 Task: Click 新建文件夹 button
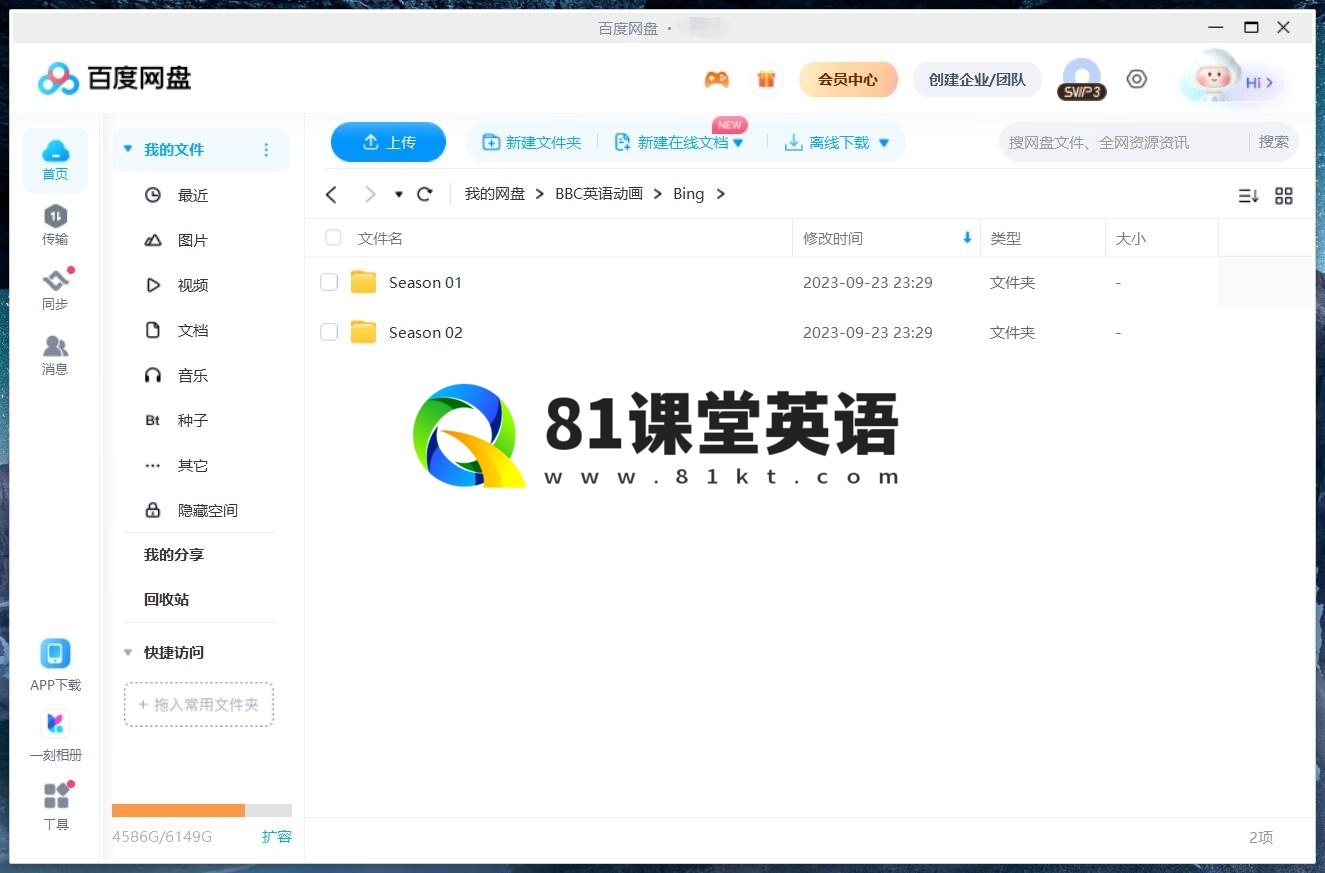coord(532,143)
